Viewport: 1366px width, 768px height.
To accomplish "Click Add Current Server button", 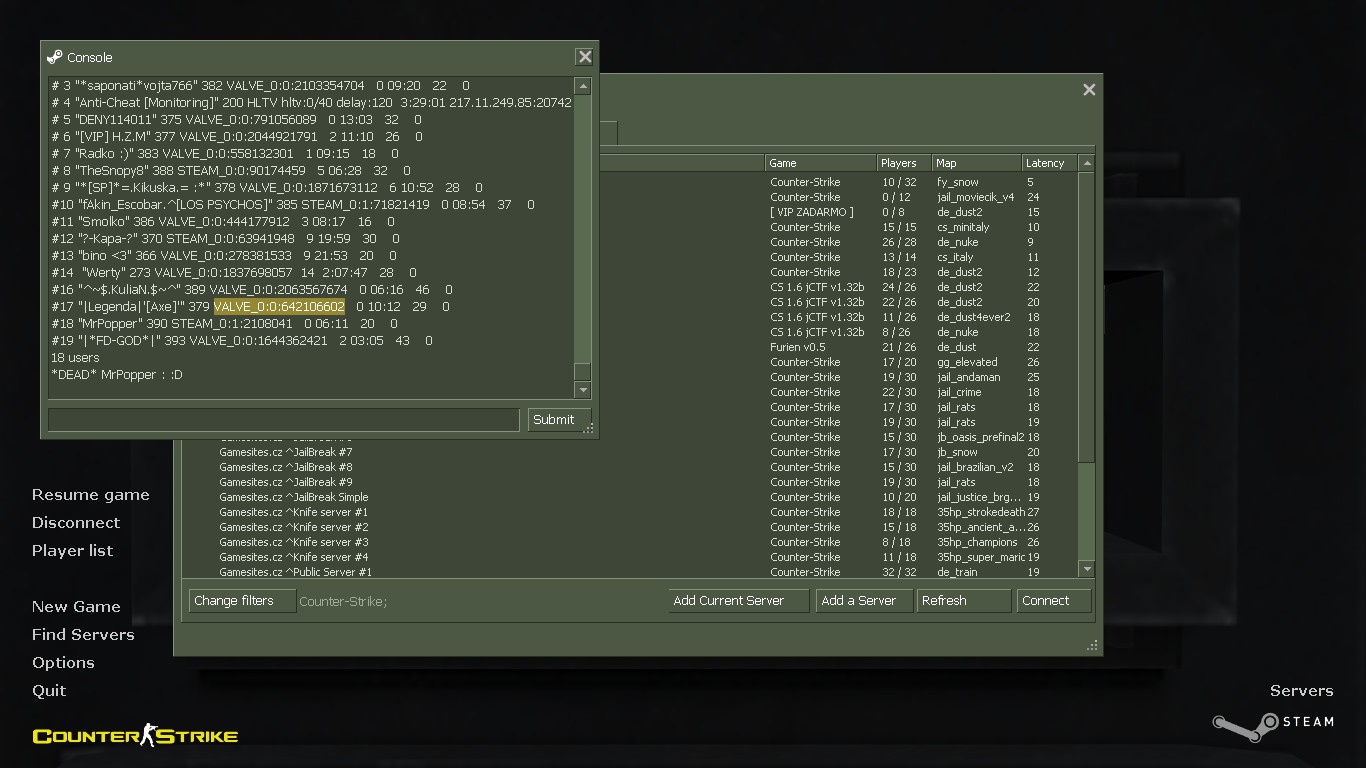I will (x=739, y=601).
